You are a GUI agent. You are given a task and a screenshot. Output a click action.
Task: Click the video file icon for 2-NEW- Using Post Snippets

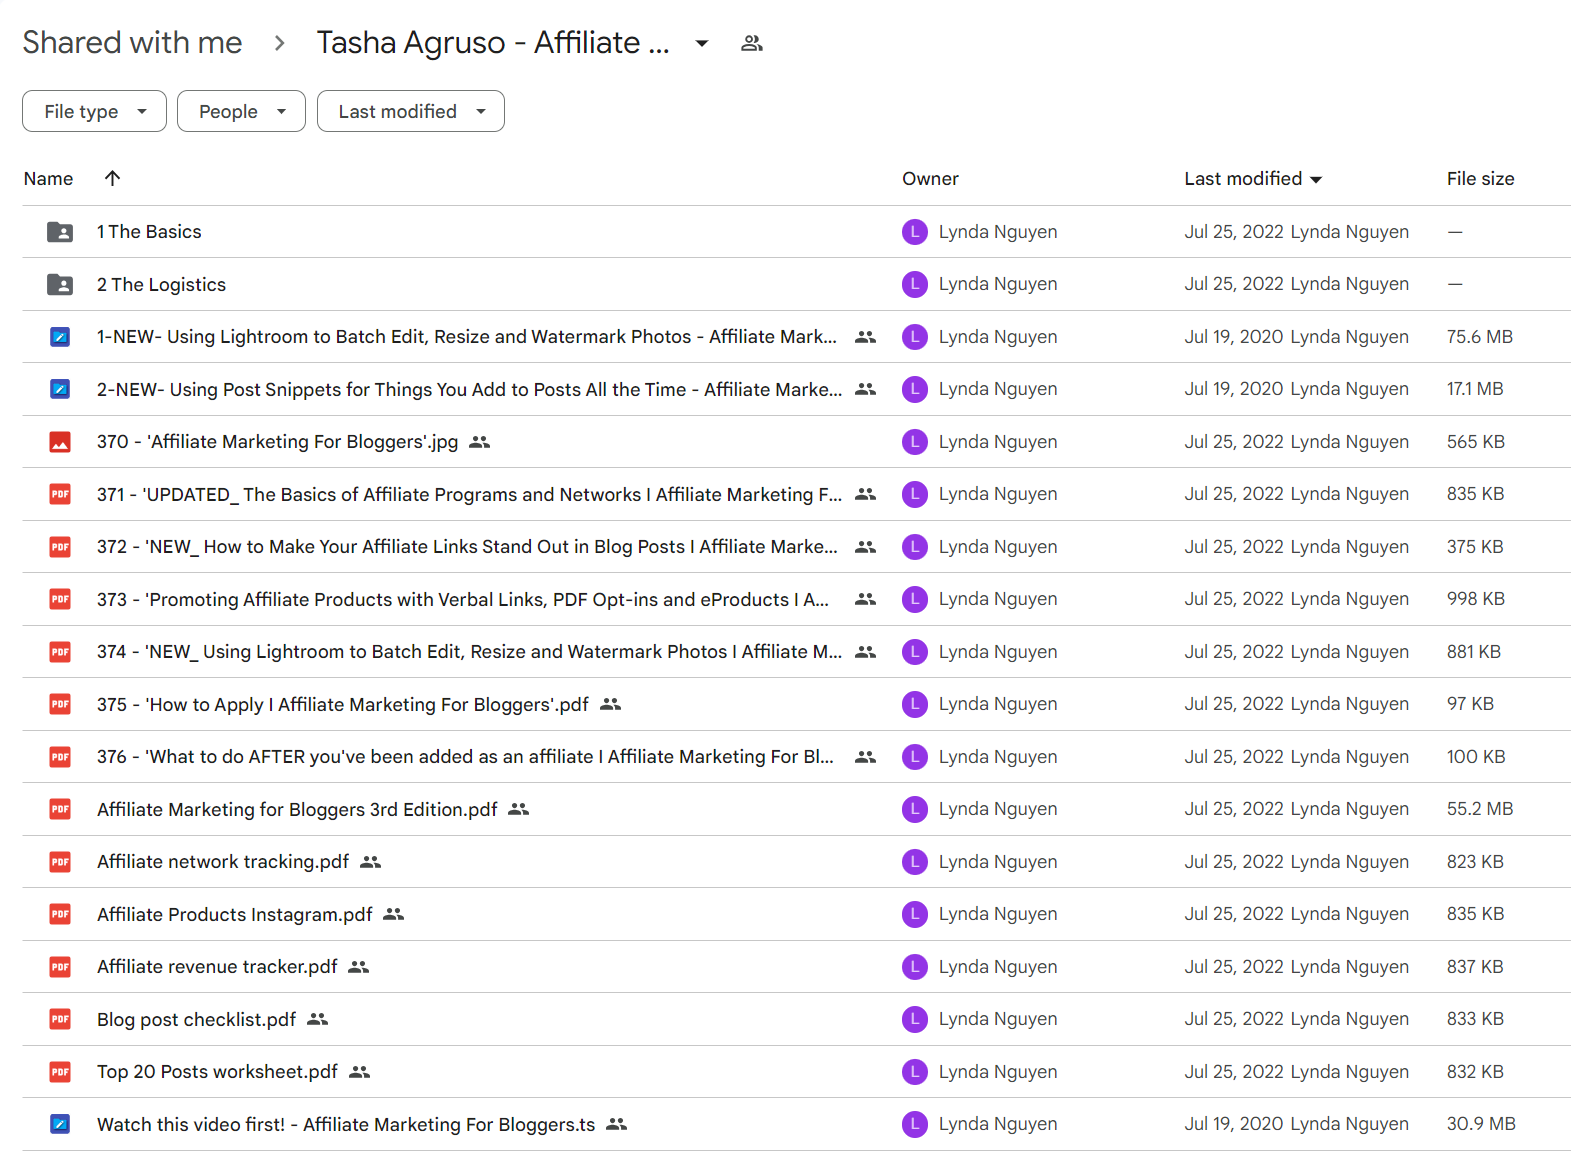[60, 389]
